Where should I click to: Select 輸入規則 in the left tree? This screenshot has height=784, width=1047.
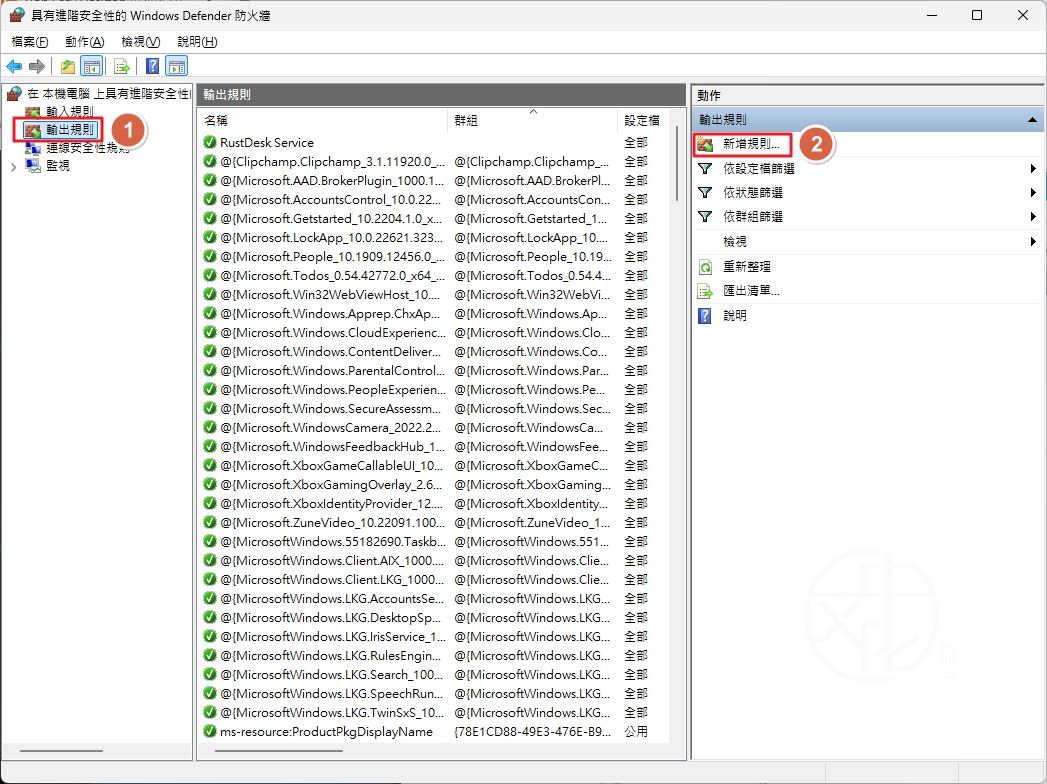click(x=69, y=111)
